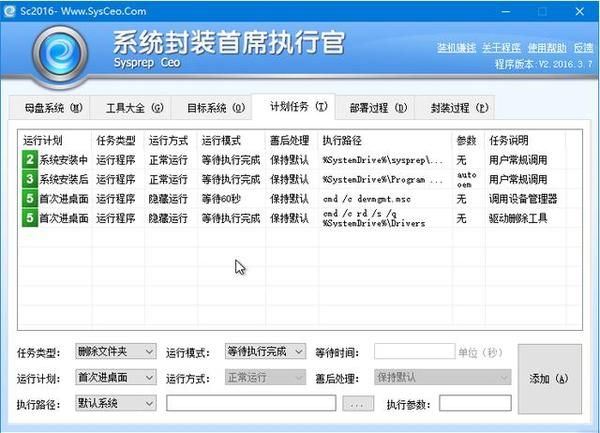Screen dimensions: 600x433
Task: Select the green 2 icon for 系统安装中
Action: pyautogui.click(x=30, y=160)
